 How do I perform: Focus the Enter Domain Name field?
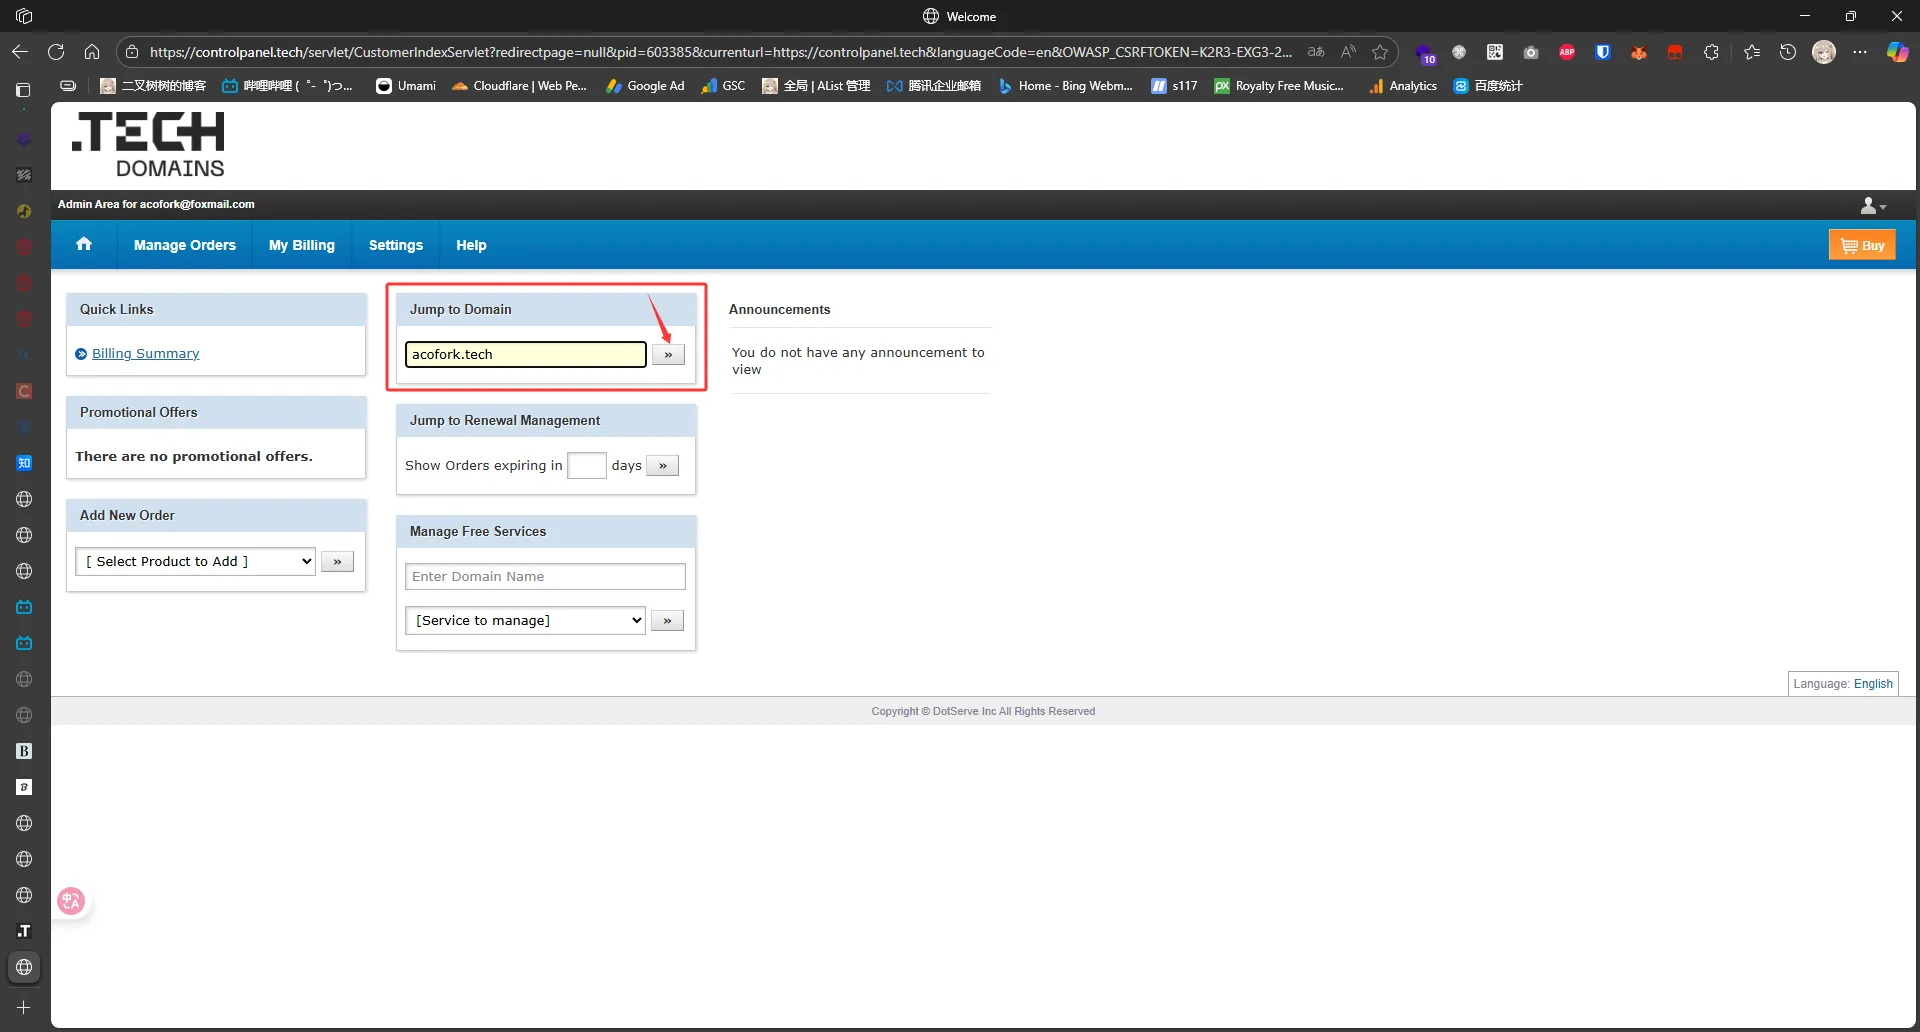[545, 577]
